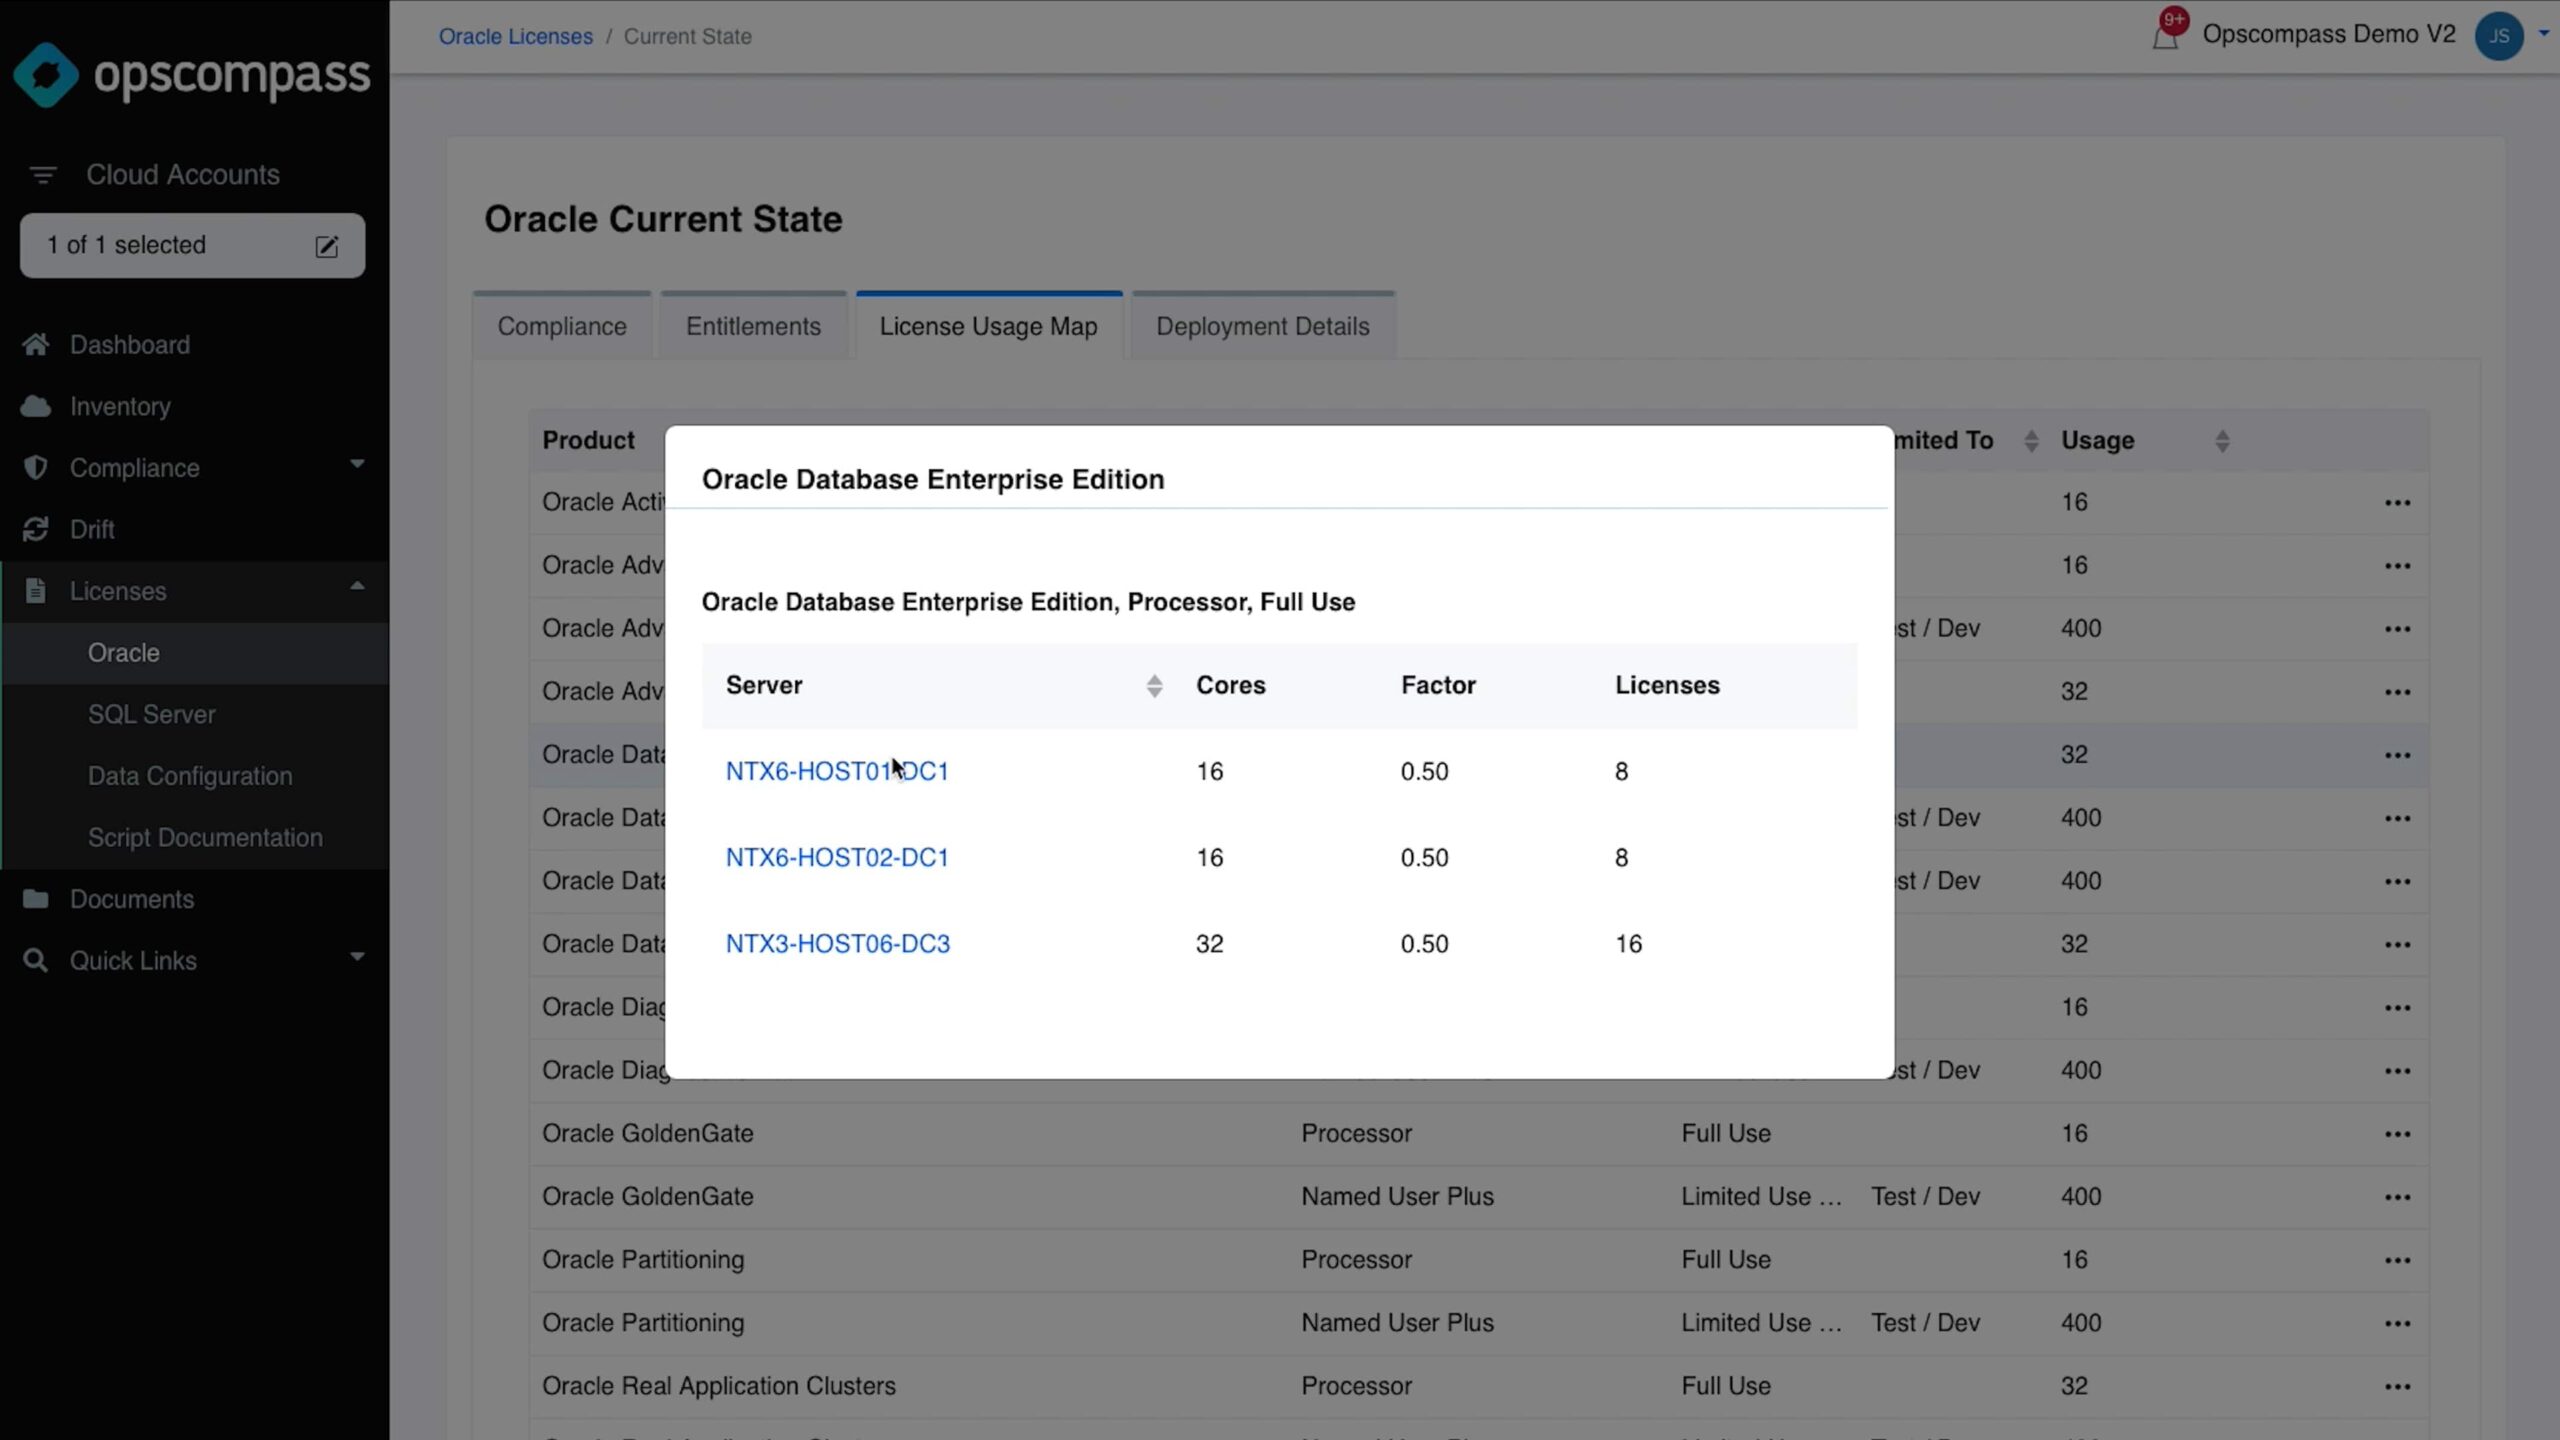The image size is (2560, 1440).
Task: Click the Product column header
Action: click(x=588, y=440)
